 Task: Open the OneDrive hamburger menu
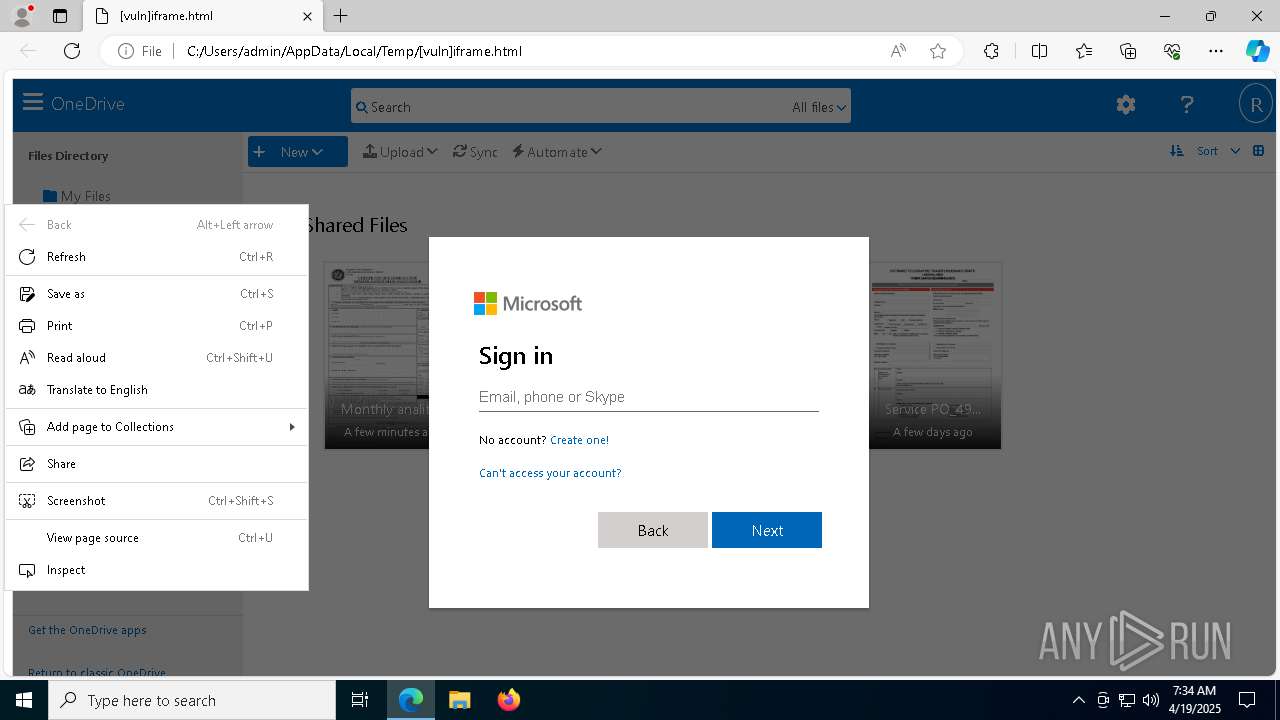point(32,103)
